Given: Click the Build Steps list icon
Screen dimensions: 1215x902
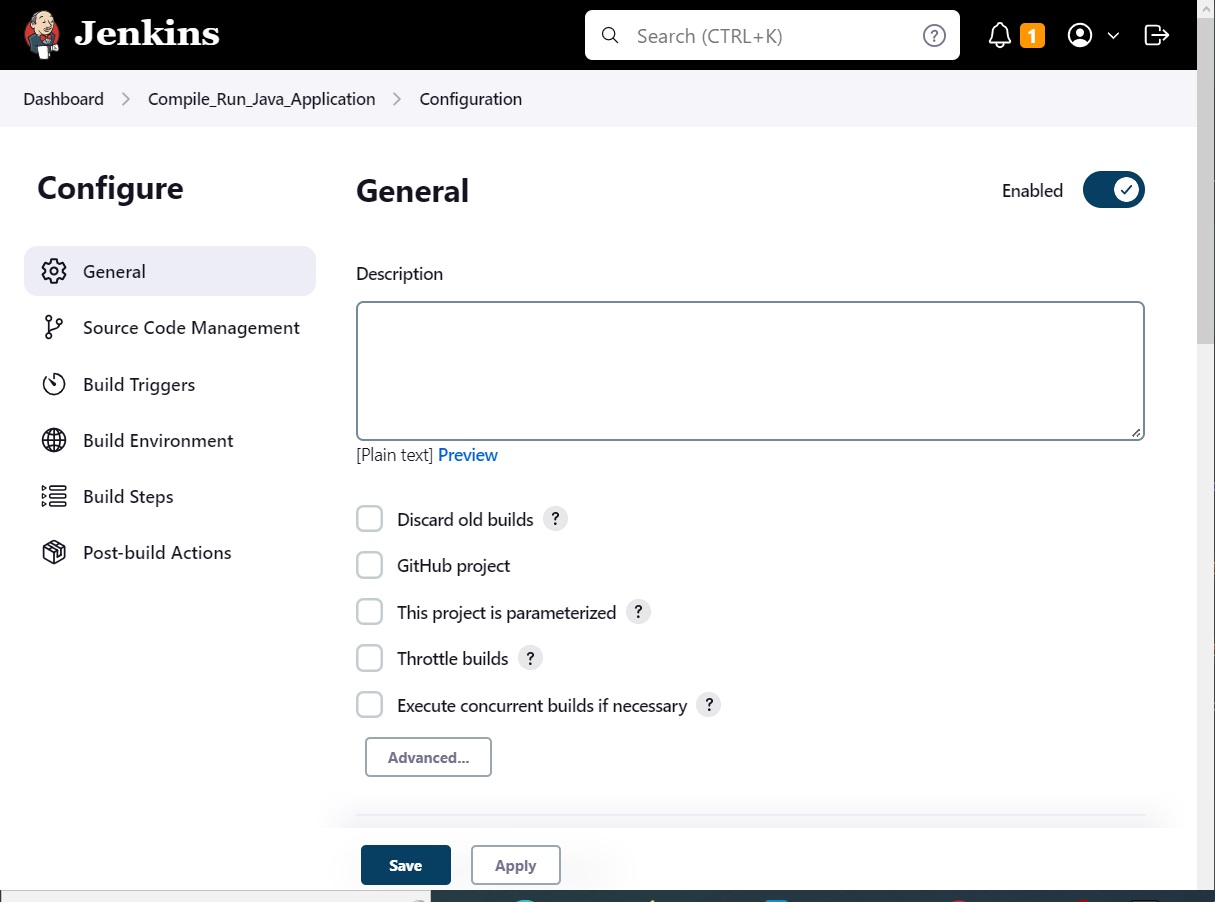Looking at the screenshot, I should tap(54, 496).
